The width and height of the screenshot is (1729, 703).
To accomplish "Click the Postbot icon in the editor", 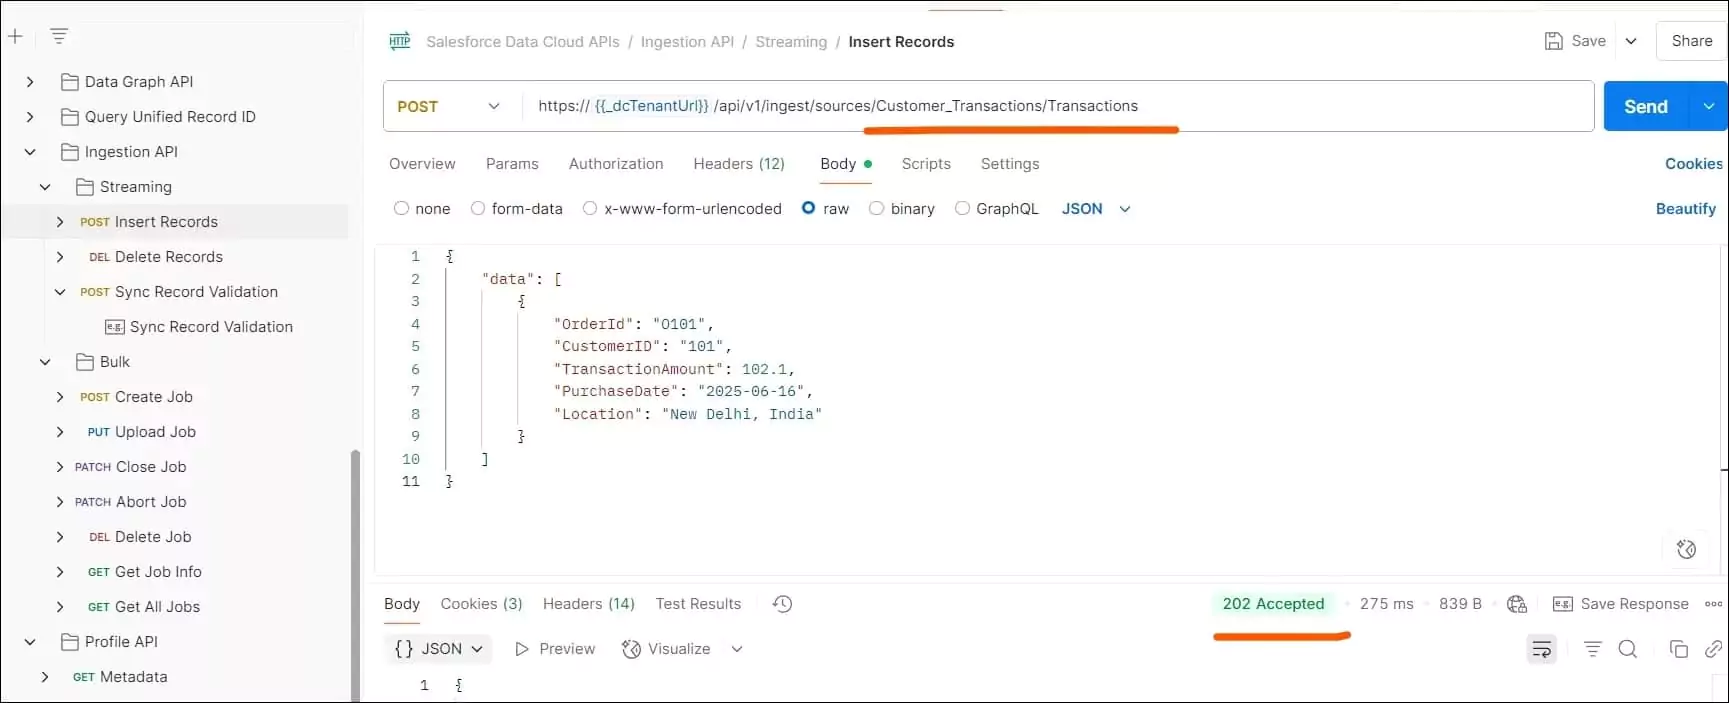I will 1686,548.
